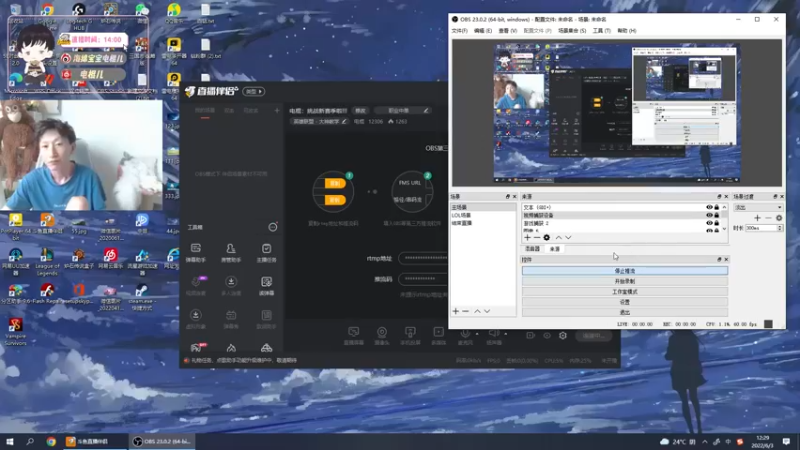Image resolution: width=800 pixels, height=450 pixels.
Task: Open OBS 设置 settings button
Action: point(624,302)
